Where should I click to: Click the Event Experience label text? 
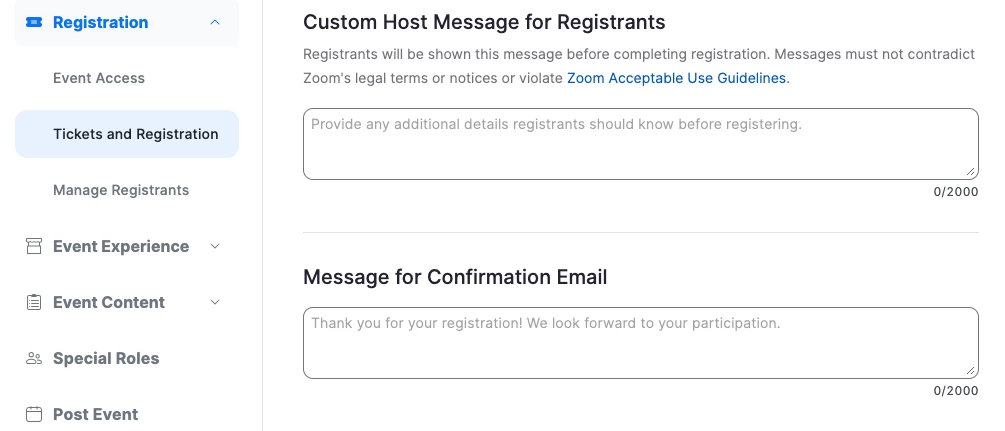pos(121,246)
